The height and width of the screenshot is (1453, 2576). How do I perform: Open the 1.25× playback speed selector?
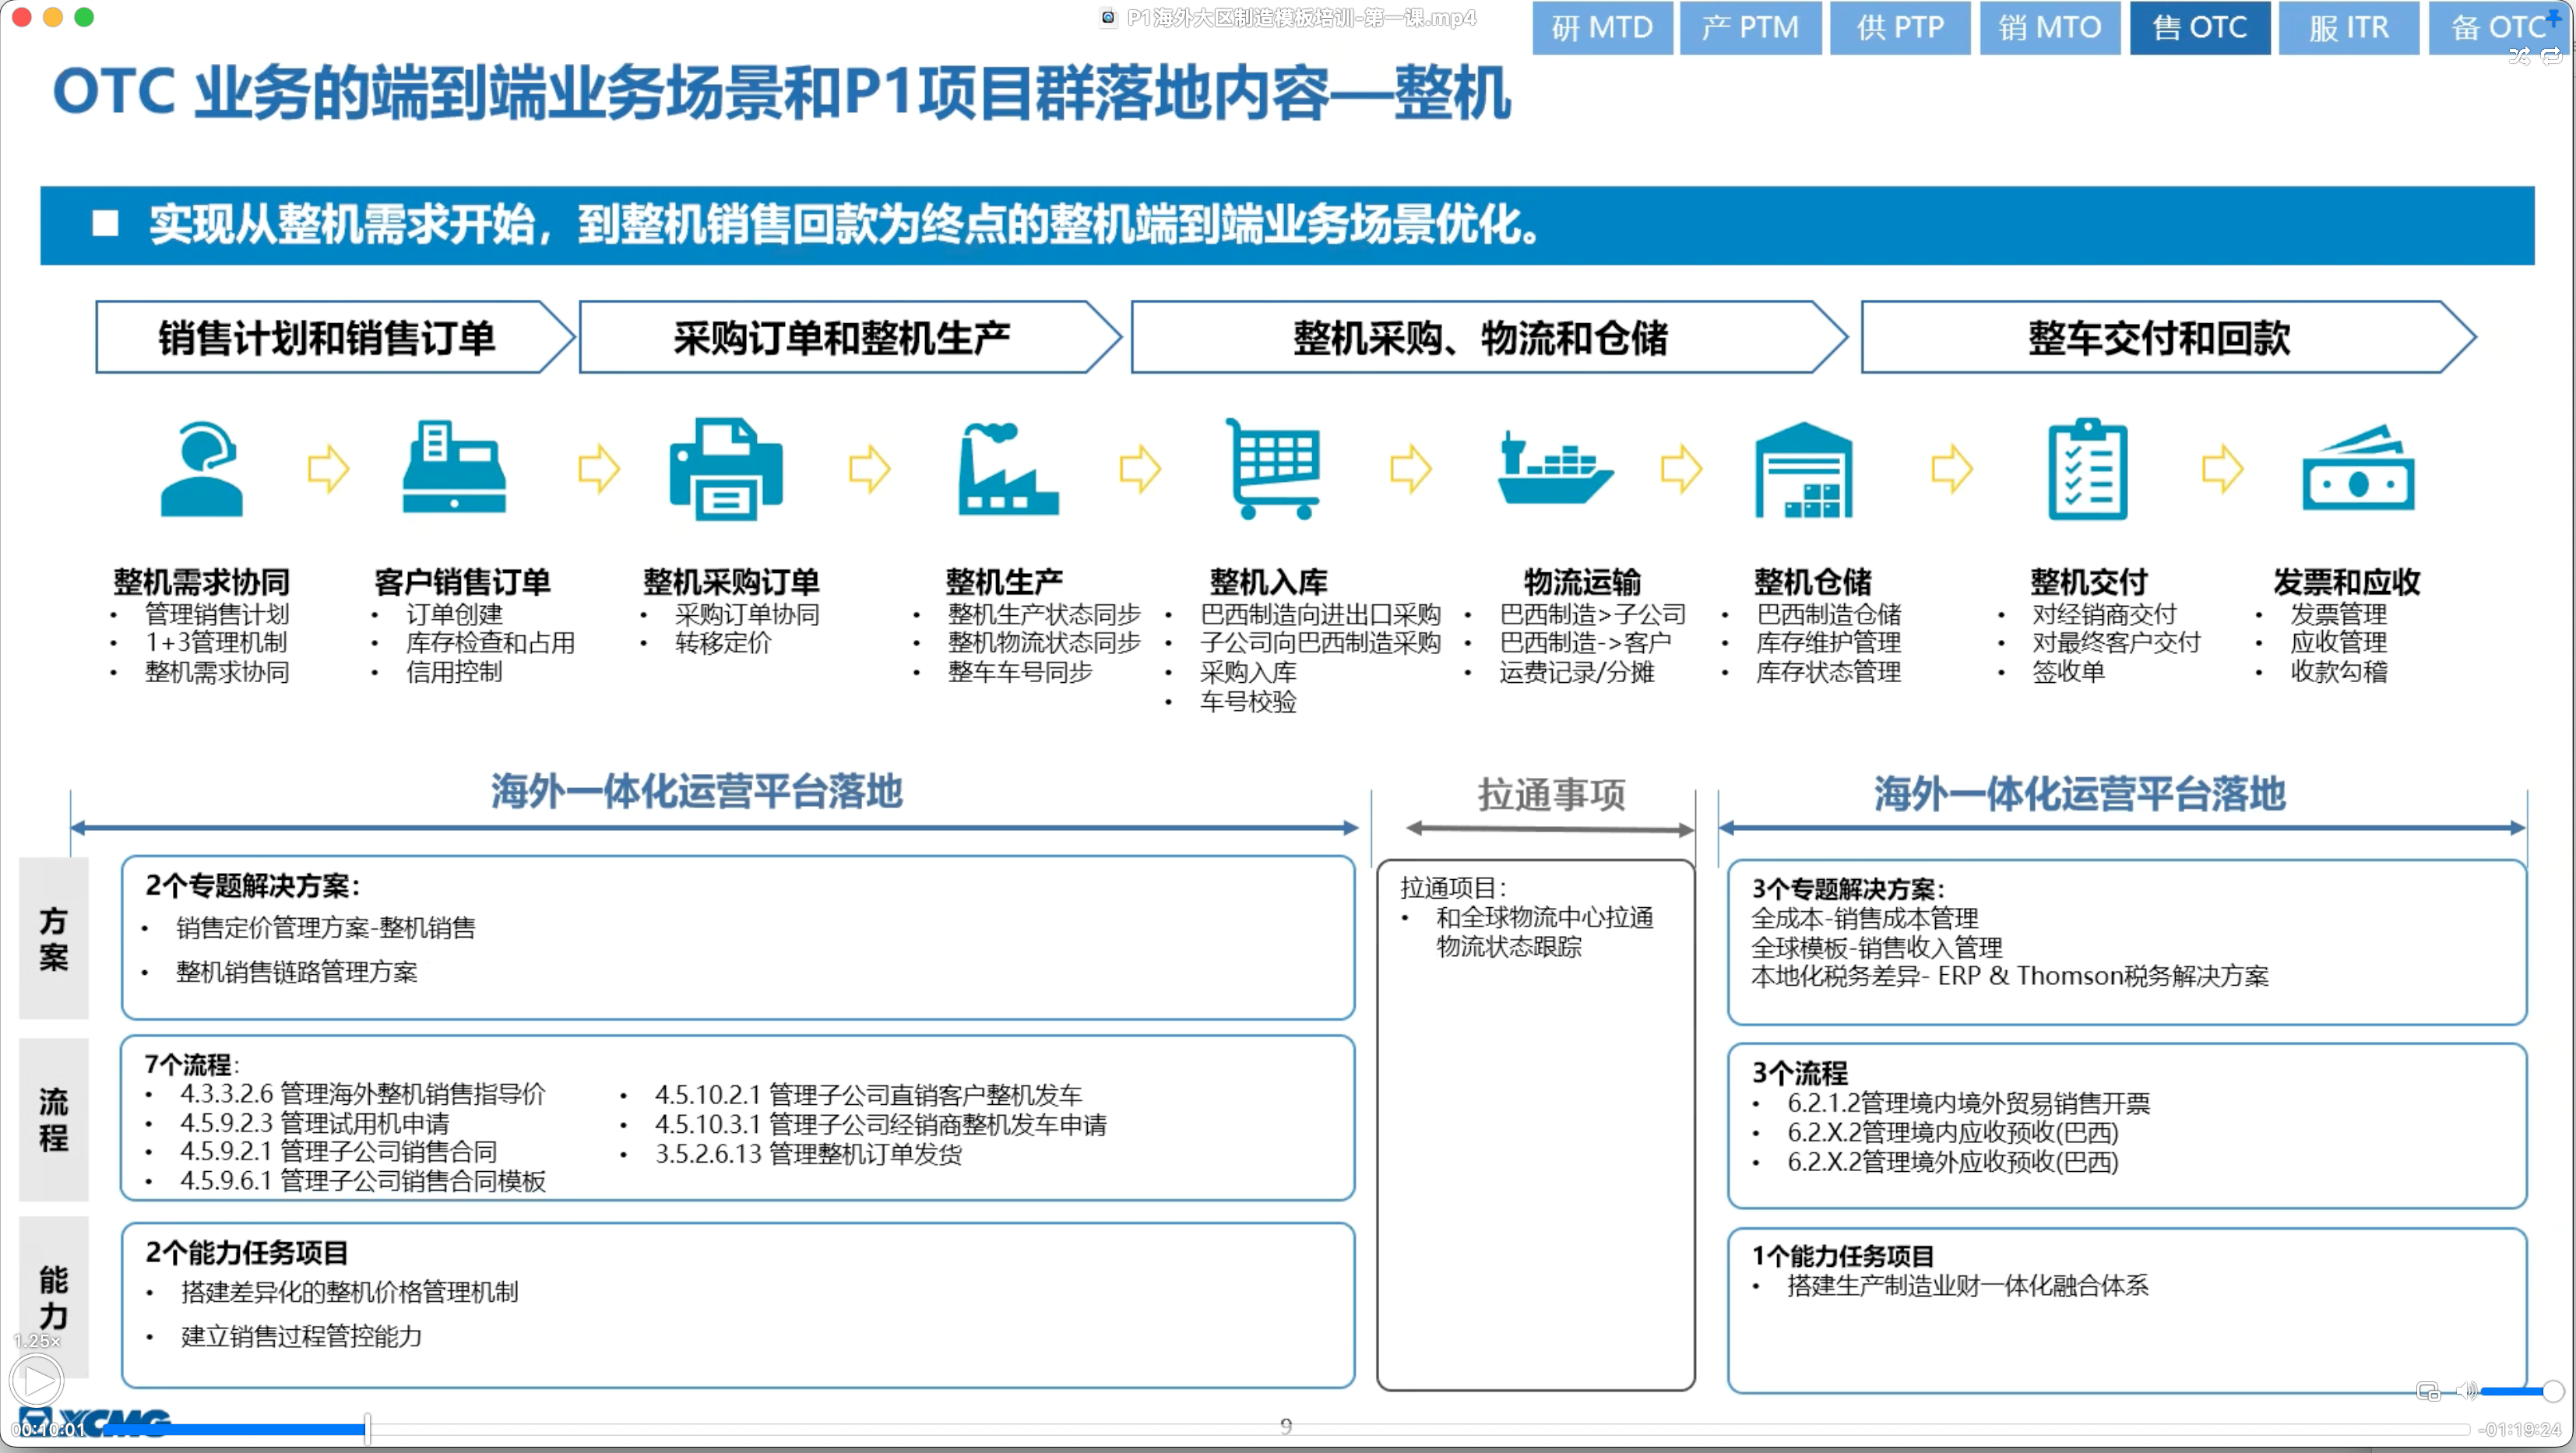pyautogui.click(x=37, y=1341)
